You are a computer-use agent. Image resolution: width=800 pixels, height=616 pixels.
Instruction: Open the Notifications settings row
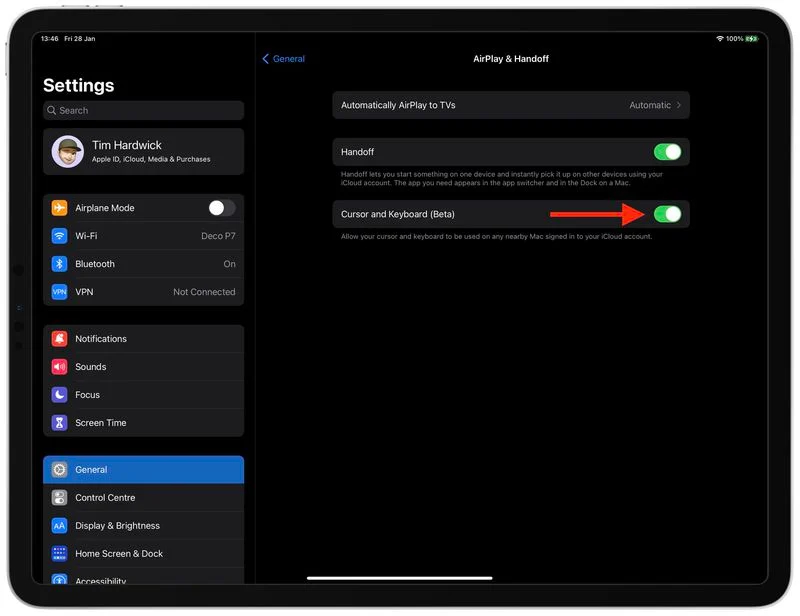click(x=143, y=338)
